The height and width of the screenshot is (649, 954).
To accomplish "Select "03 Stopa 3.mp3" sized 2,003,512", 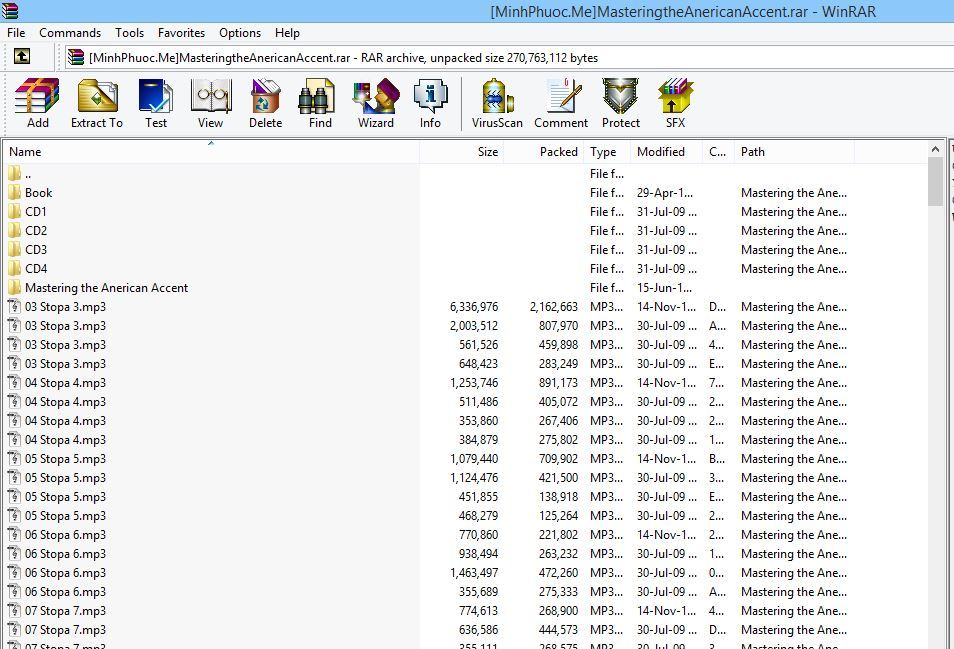I will 65,325.
